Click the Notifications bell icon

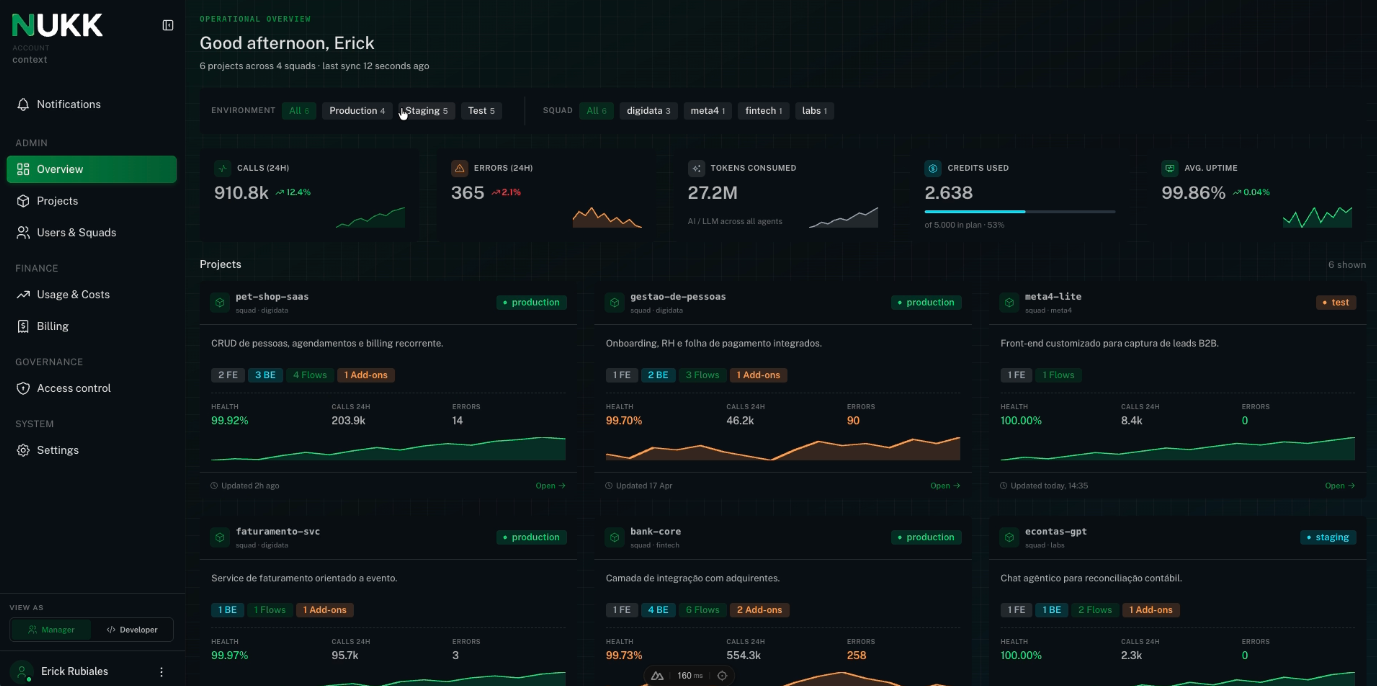23,104
